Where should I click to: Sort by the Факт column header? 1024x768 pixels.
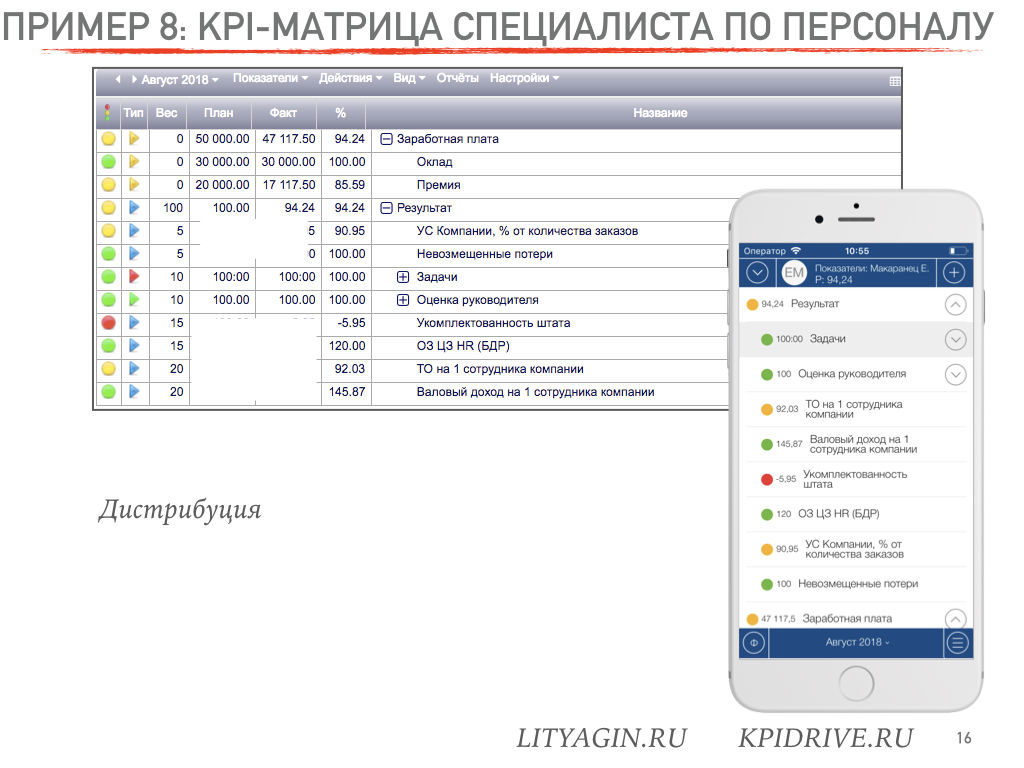[x=283, y=113]
